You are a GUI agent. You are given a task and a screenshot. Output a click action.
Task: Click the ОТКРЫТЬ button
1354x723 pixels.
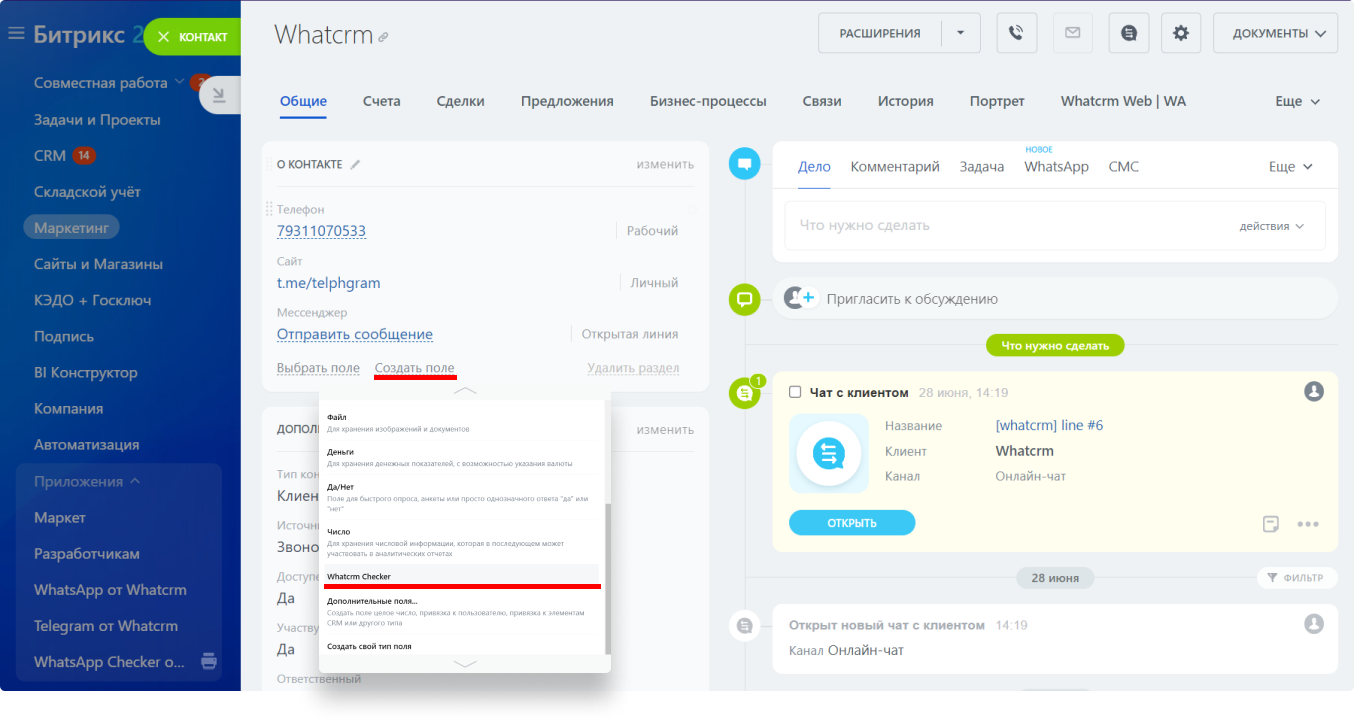[851, 523]
